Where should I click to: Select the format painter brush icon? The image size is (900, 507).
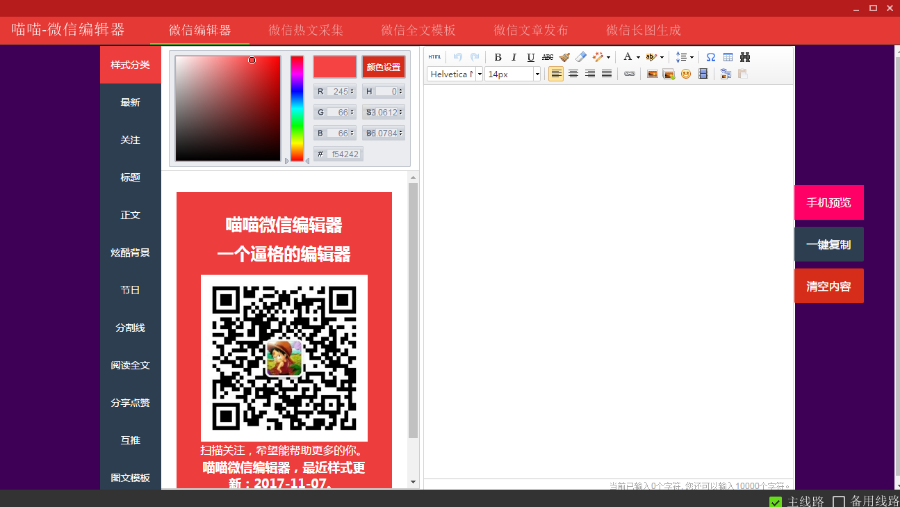point(565,57)
